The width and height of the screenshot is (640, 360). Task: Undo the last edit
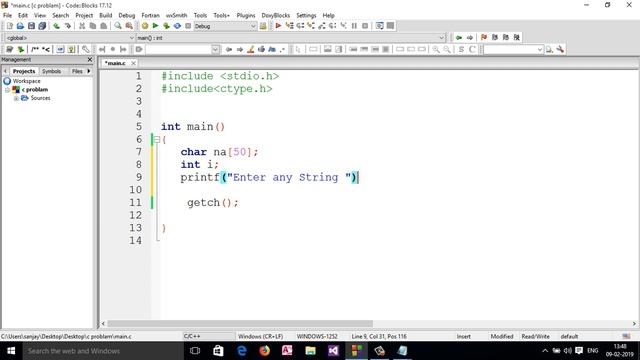point(57,26)
